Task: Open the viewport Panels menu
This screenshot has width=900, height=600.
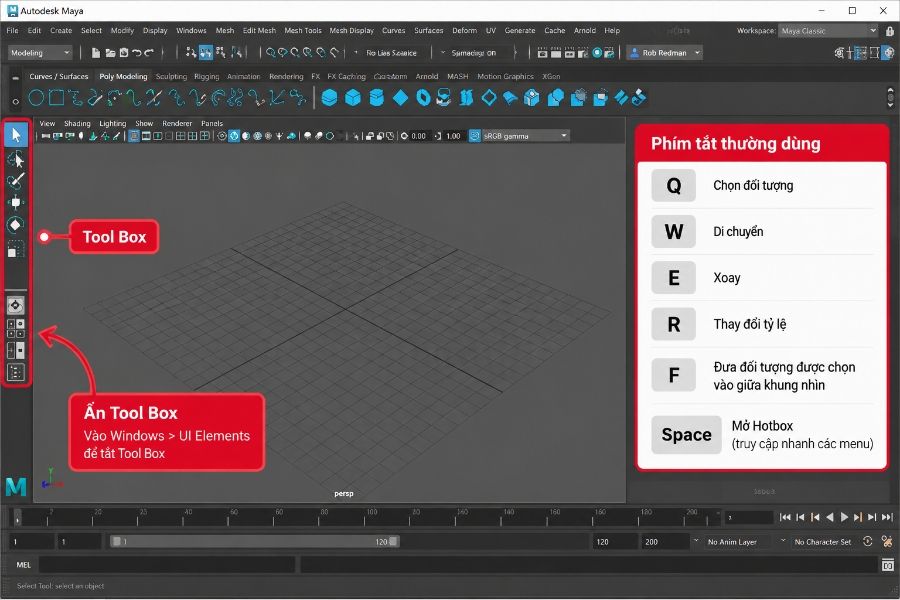Action: [x=212, y=123]
